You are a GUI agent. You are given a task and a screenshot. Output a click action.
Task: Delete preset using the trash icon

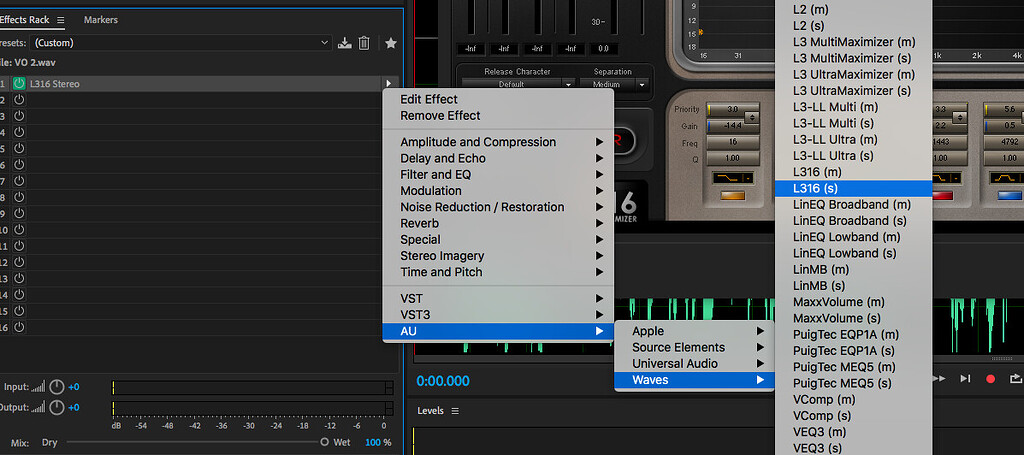coord(364,43)
